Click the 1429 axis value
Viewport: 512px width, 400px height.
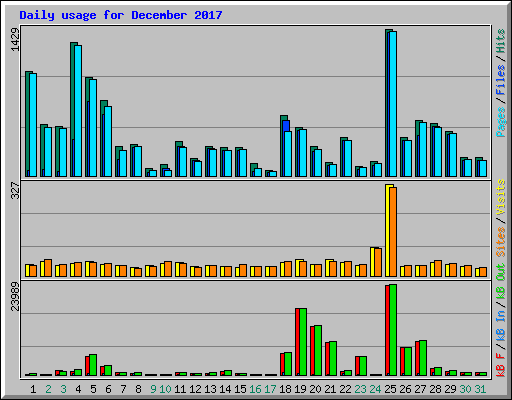click(15, 39)
